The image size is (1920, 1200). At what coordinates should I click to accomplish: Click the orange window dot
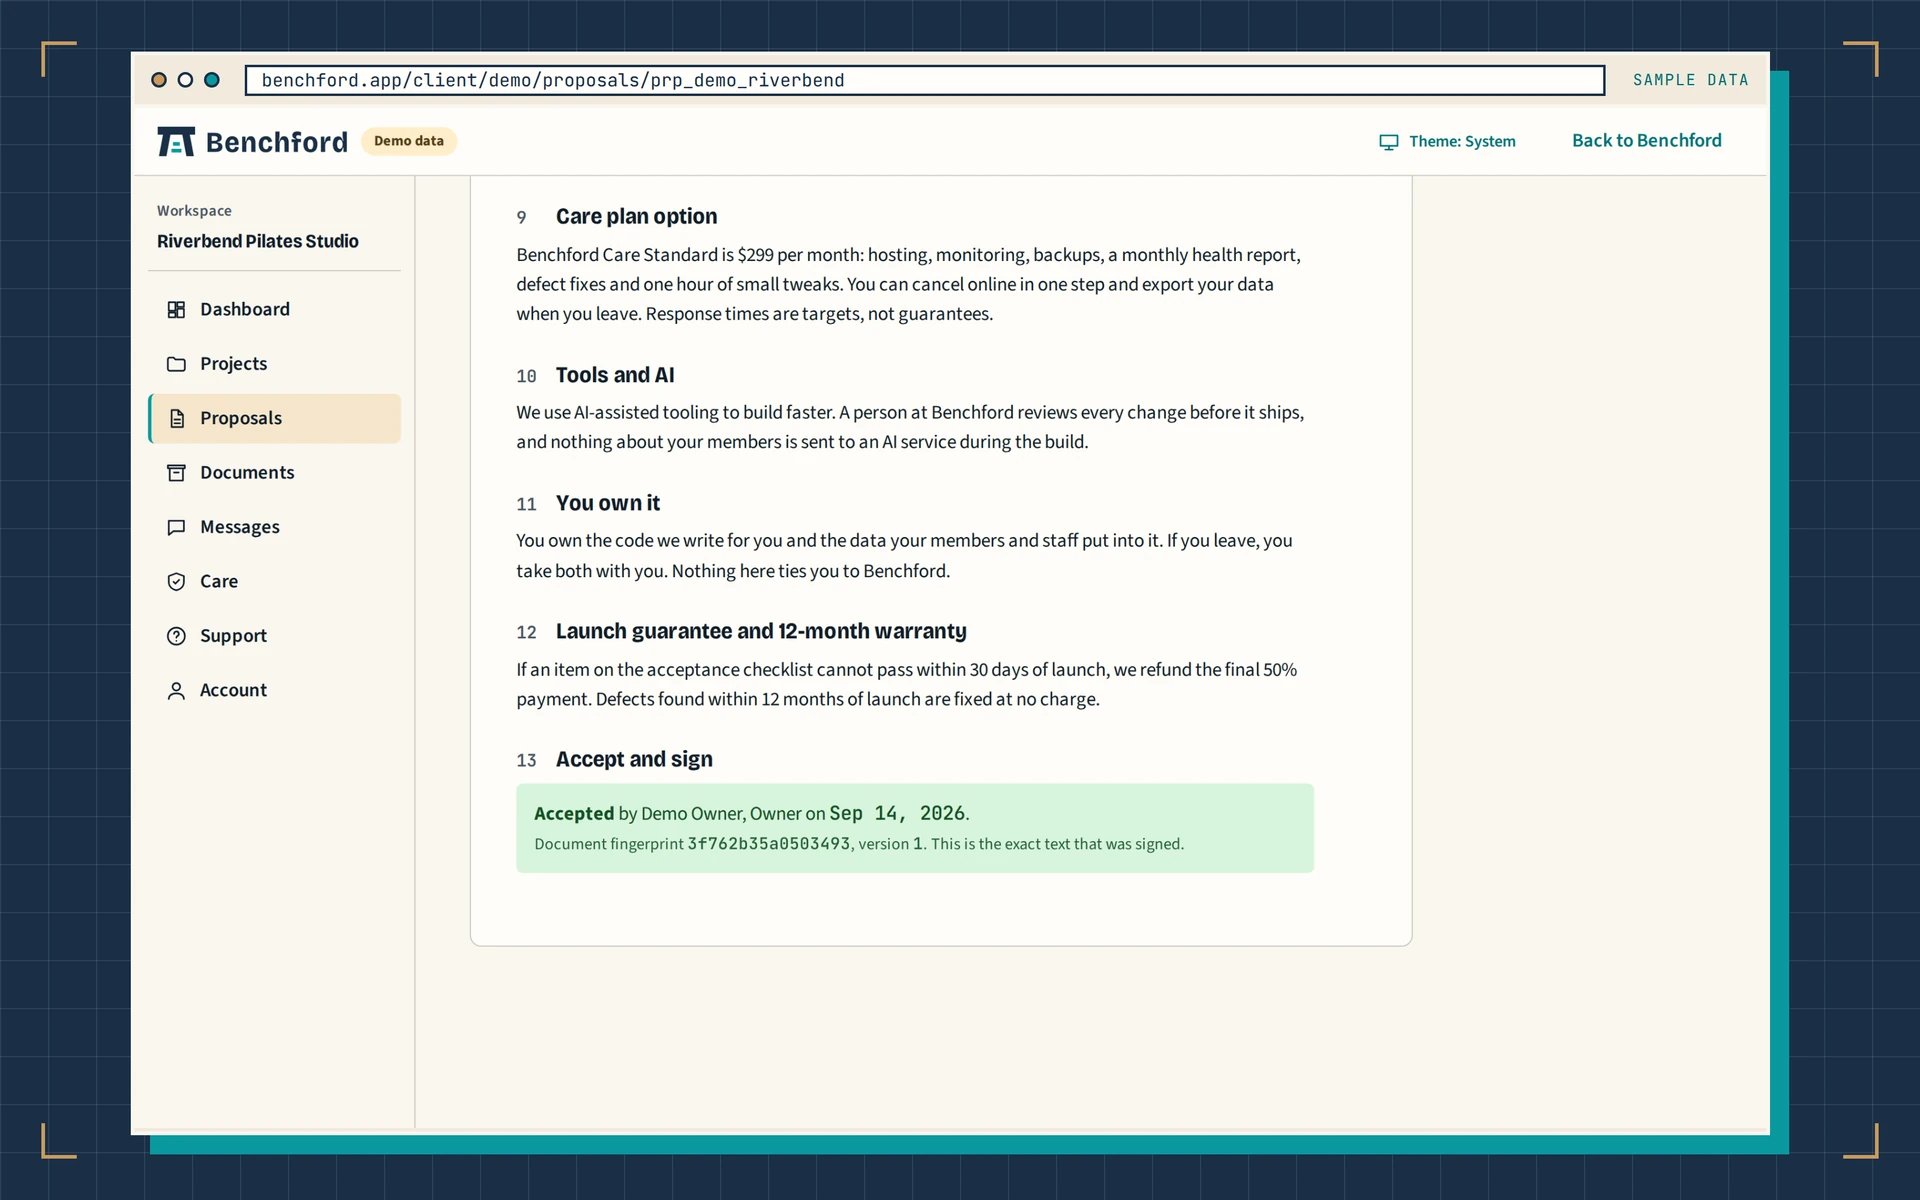(x=159, y=80)
